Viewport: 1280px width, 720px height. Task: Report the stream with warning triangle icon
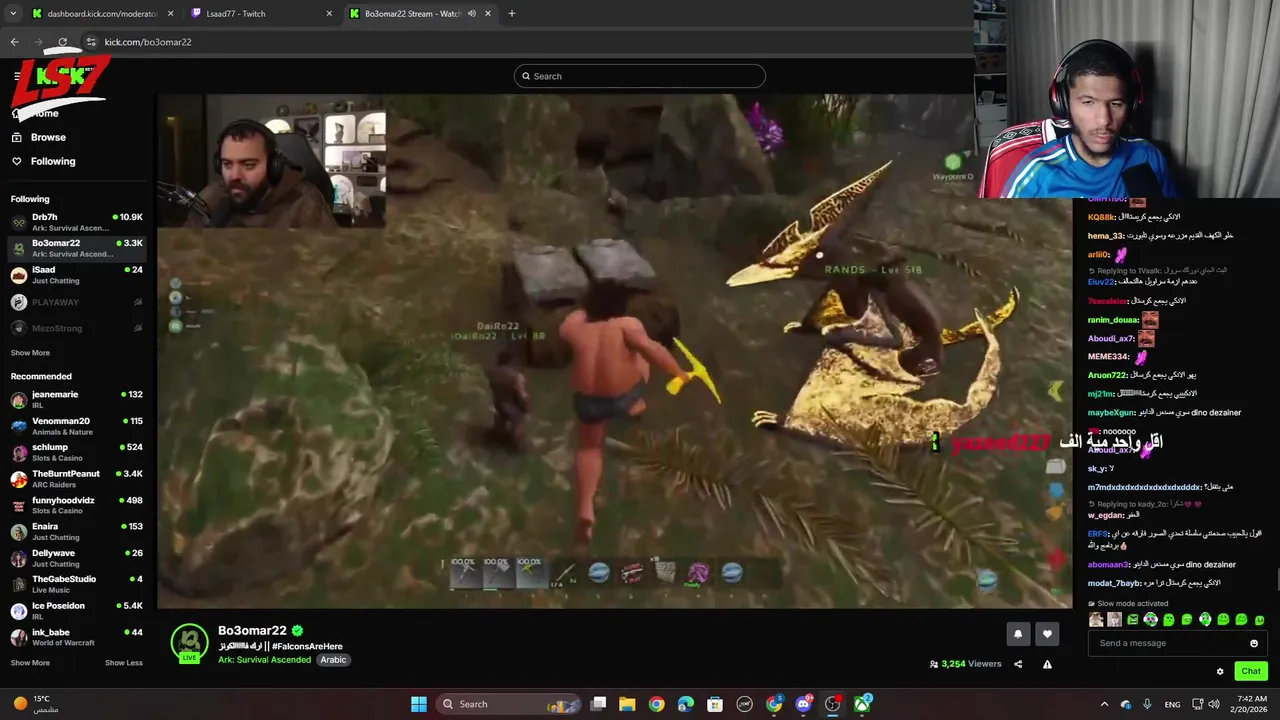click(1047, 664)
